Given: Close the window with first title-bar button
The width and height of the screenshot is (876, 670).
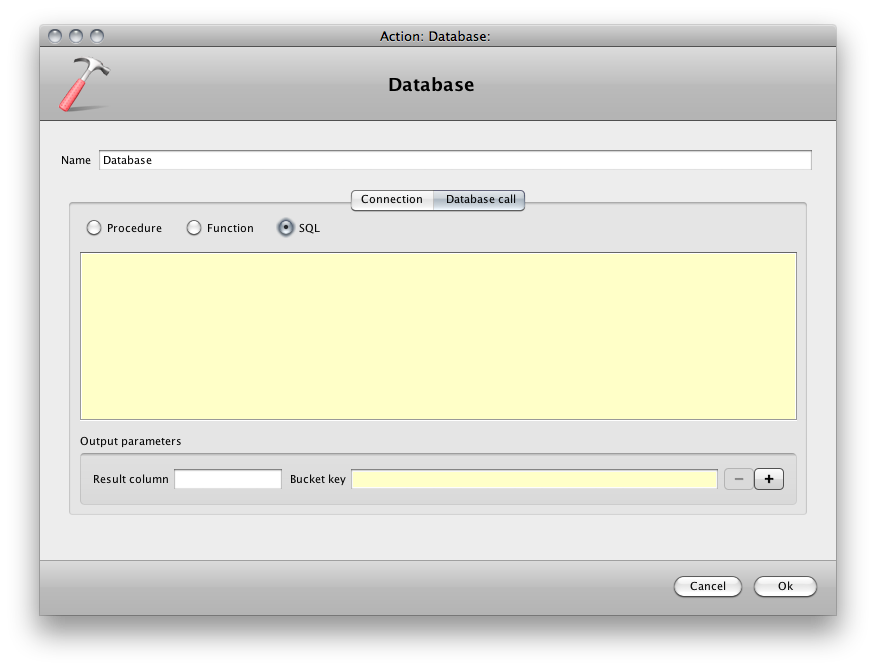Looking at the screenshot, I should [x=55, y=36].
